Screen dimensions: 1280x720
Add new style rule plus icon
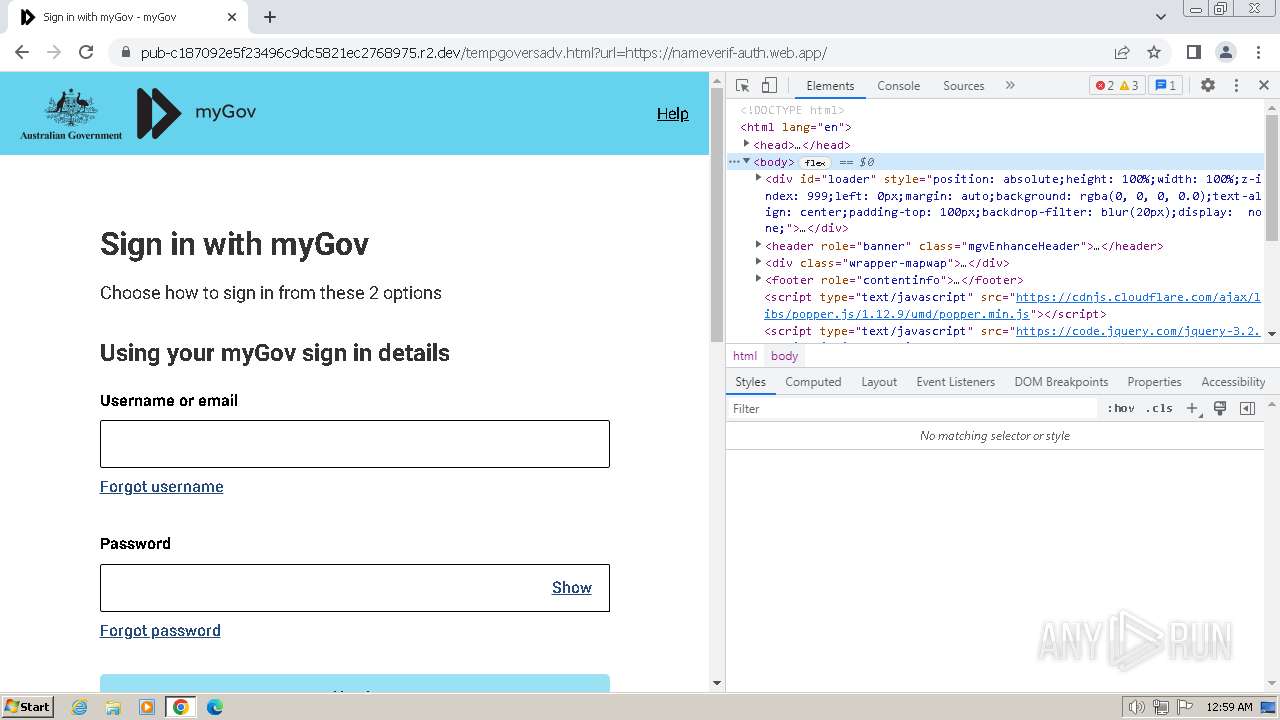[1192, 408]
